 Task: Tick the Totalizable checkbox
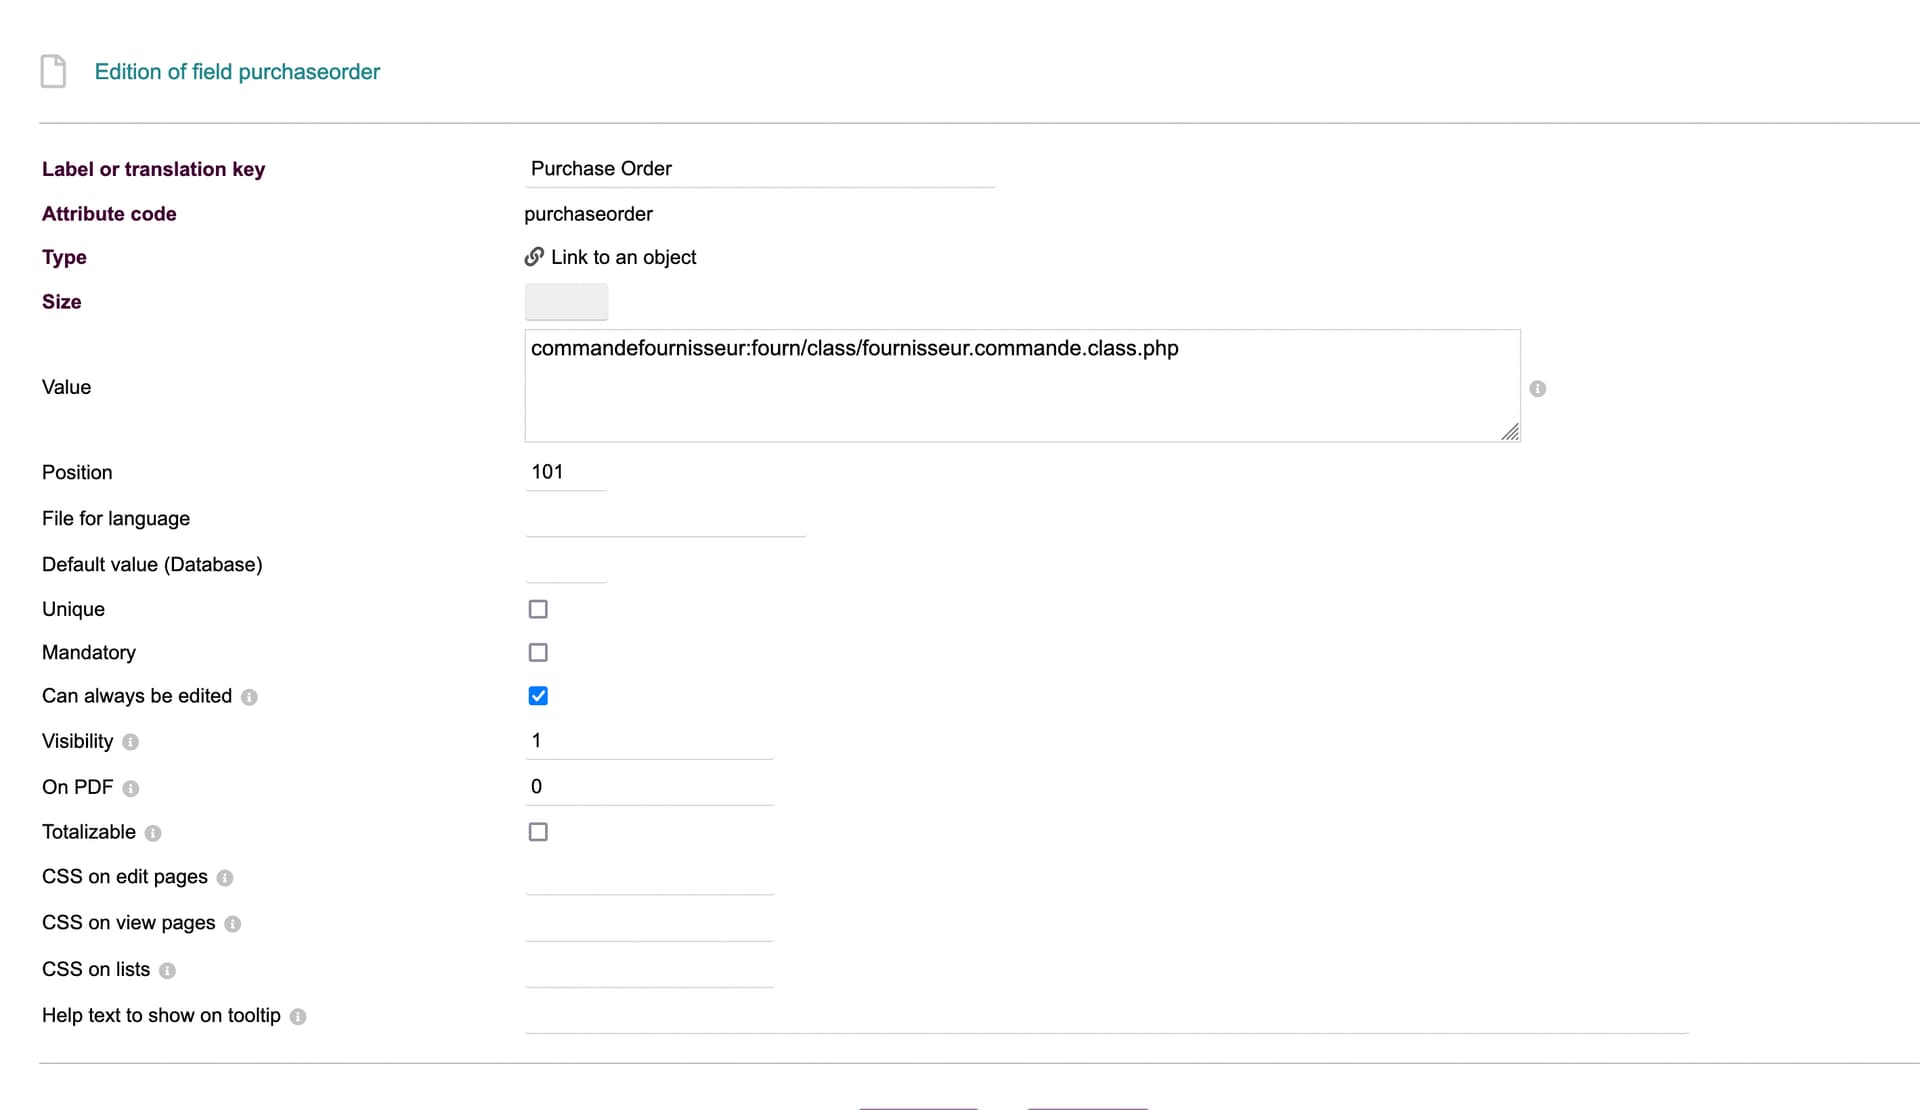(538, 832)
